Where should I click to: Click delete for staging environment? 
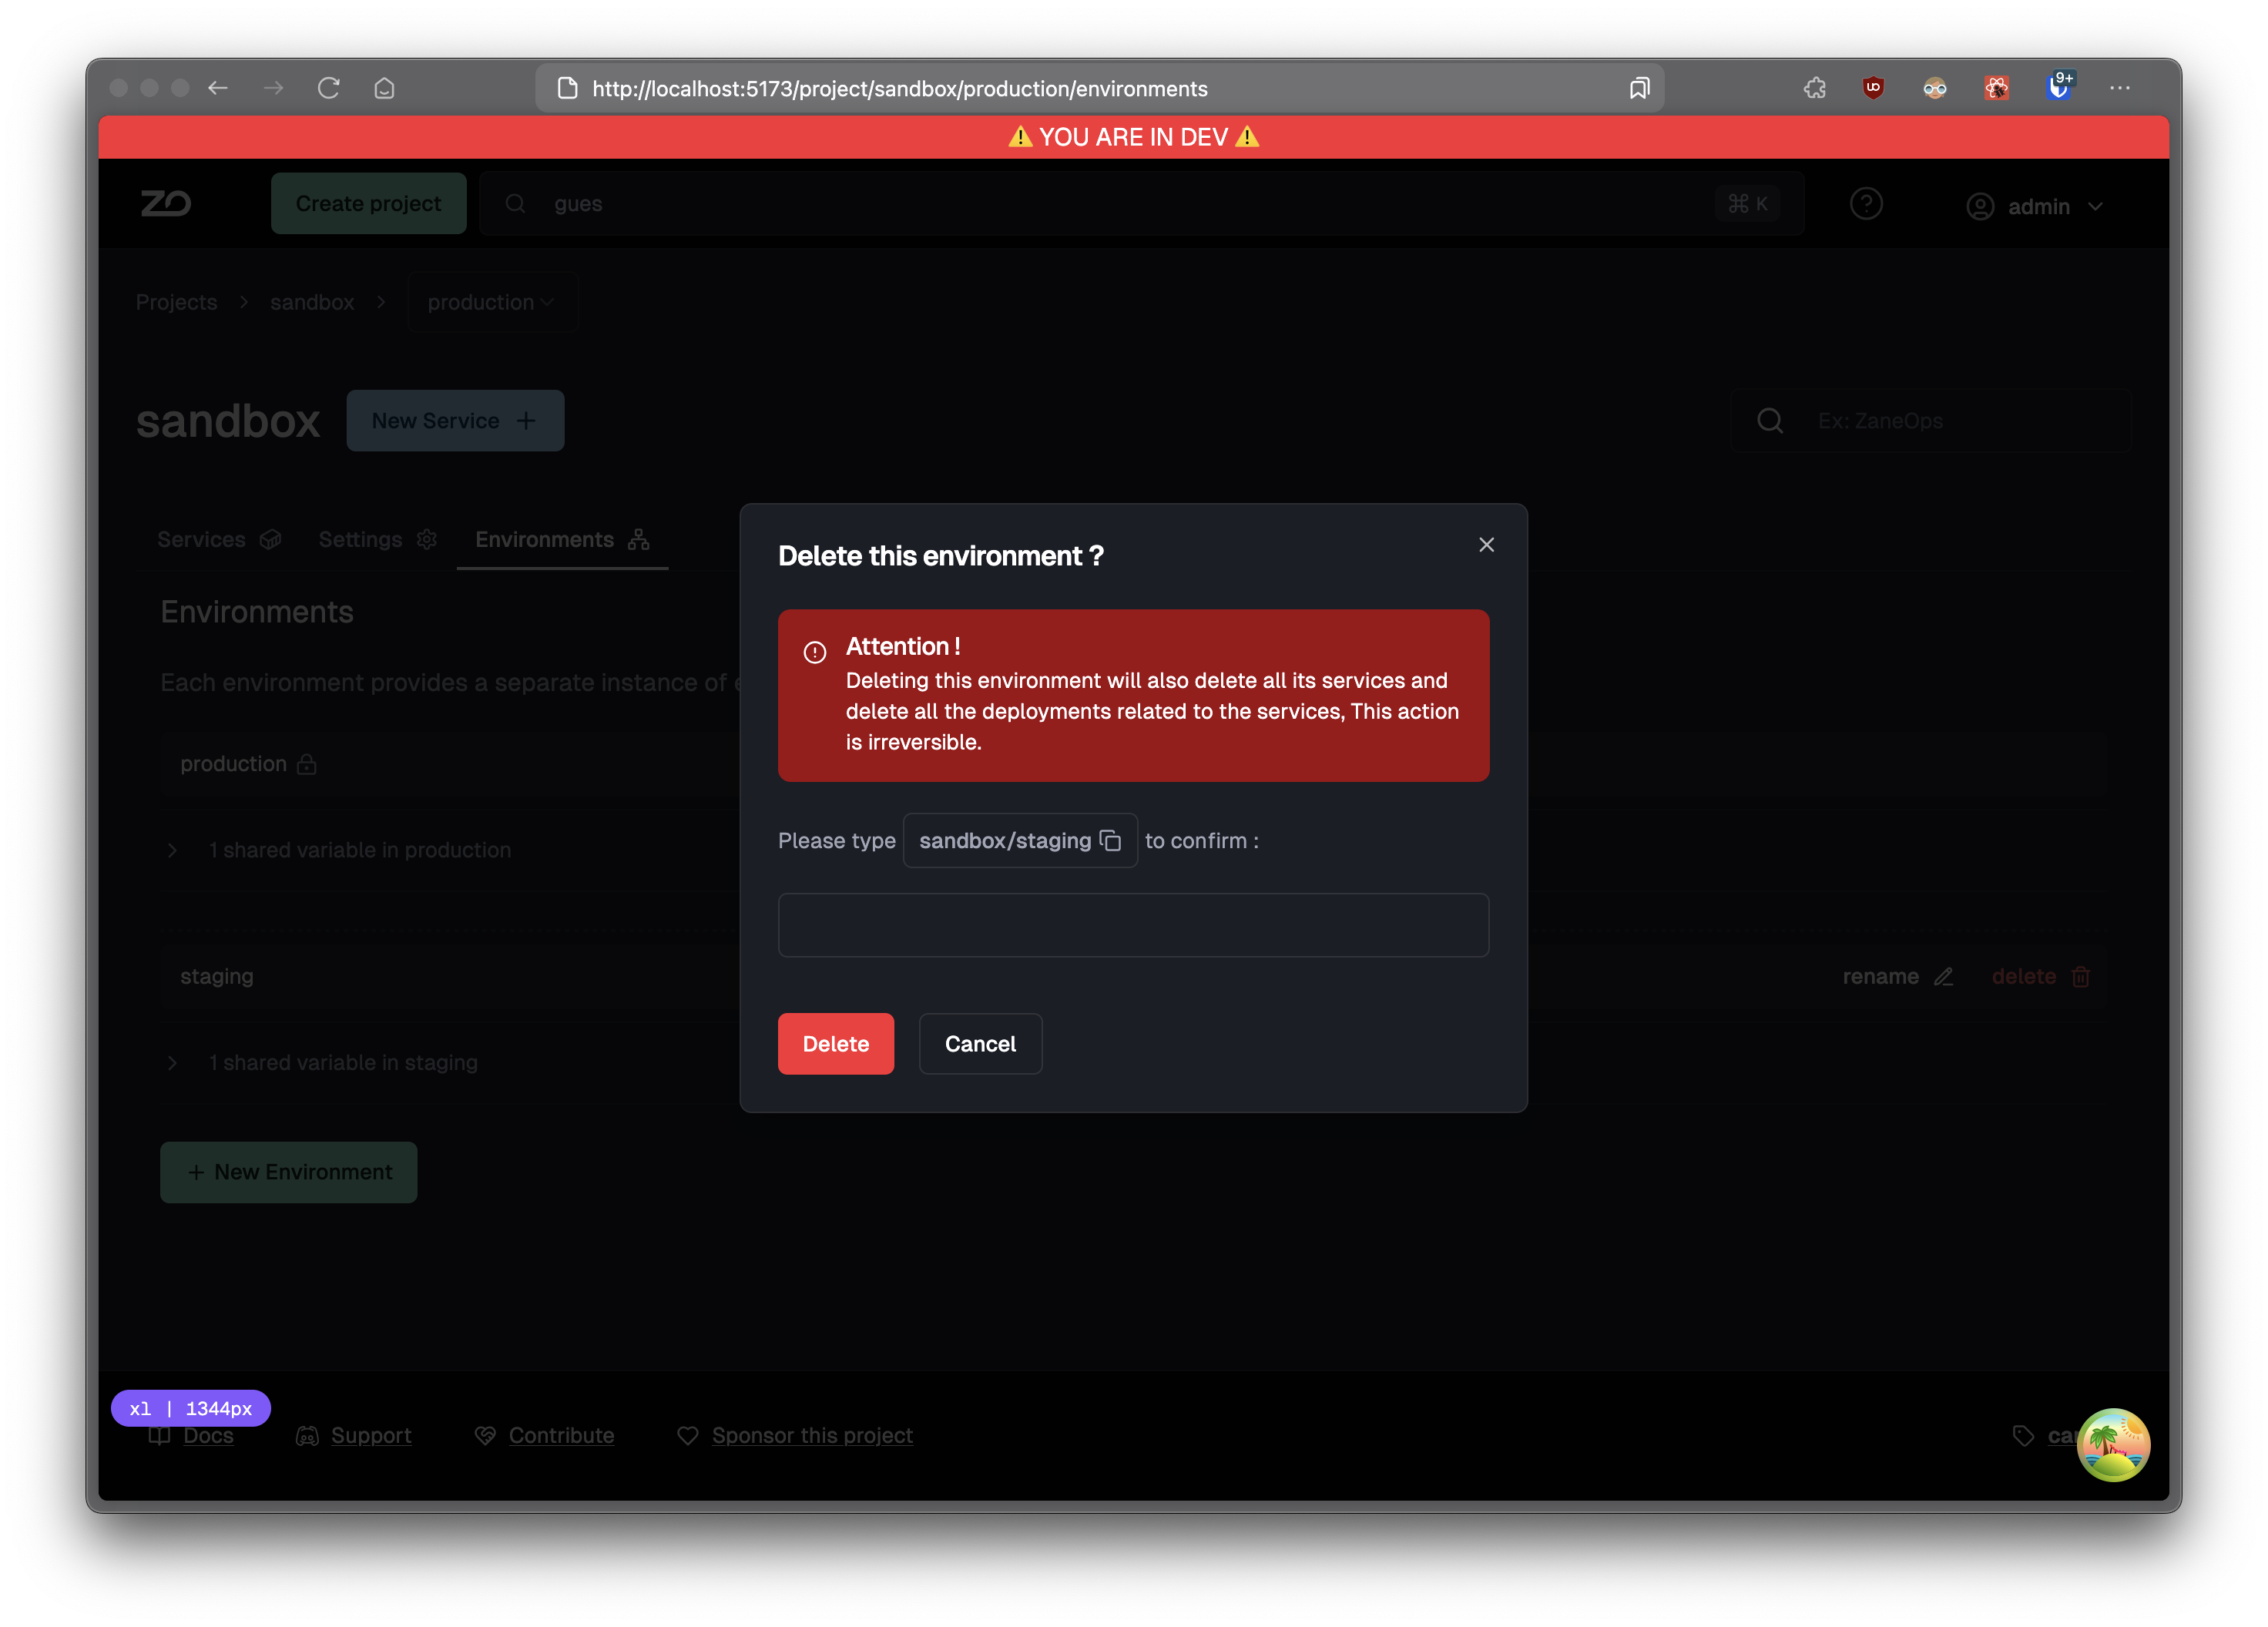(x=2040, y=976)
